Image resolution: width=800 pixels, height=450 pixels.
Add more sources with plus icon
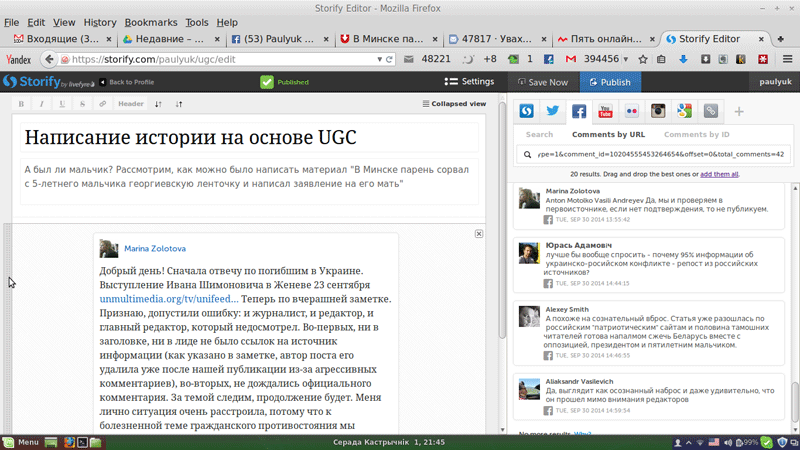coord(739,111)
